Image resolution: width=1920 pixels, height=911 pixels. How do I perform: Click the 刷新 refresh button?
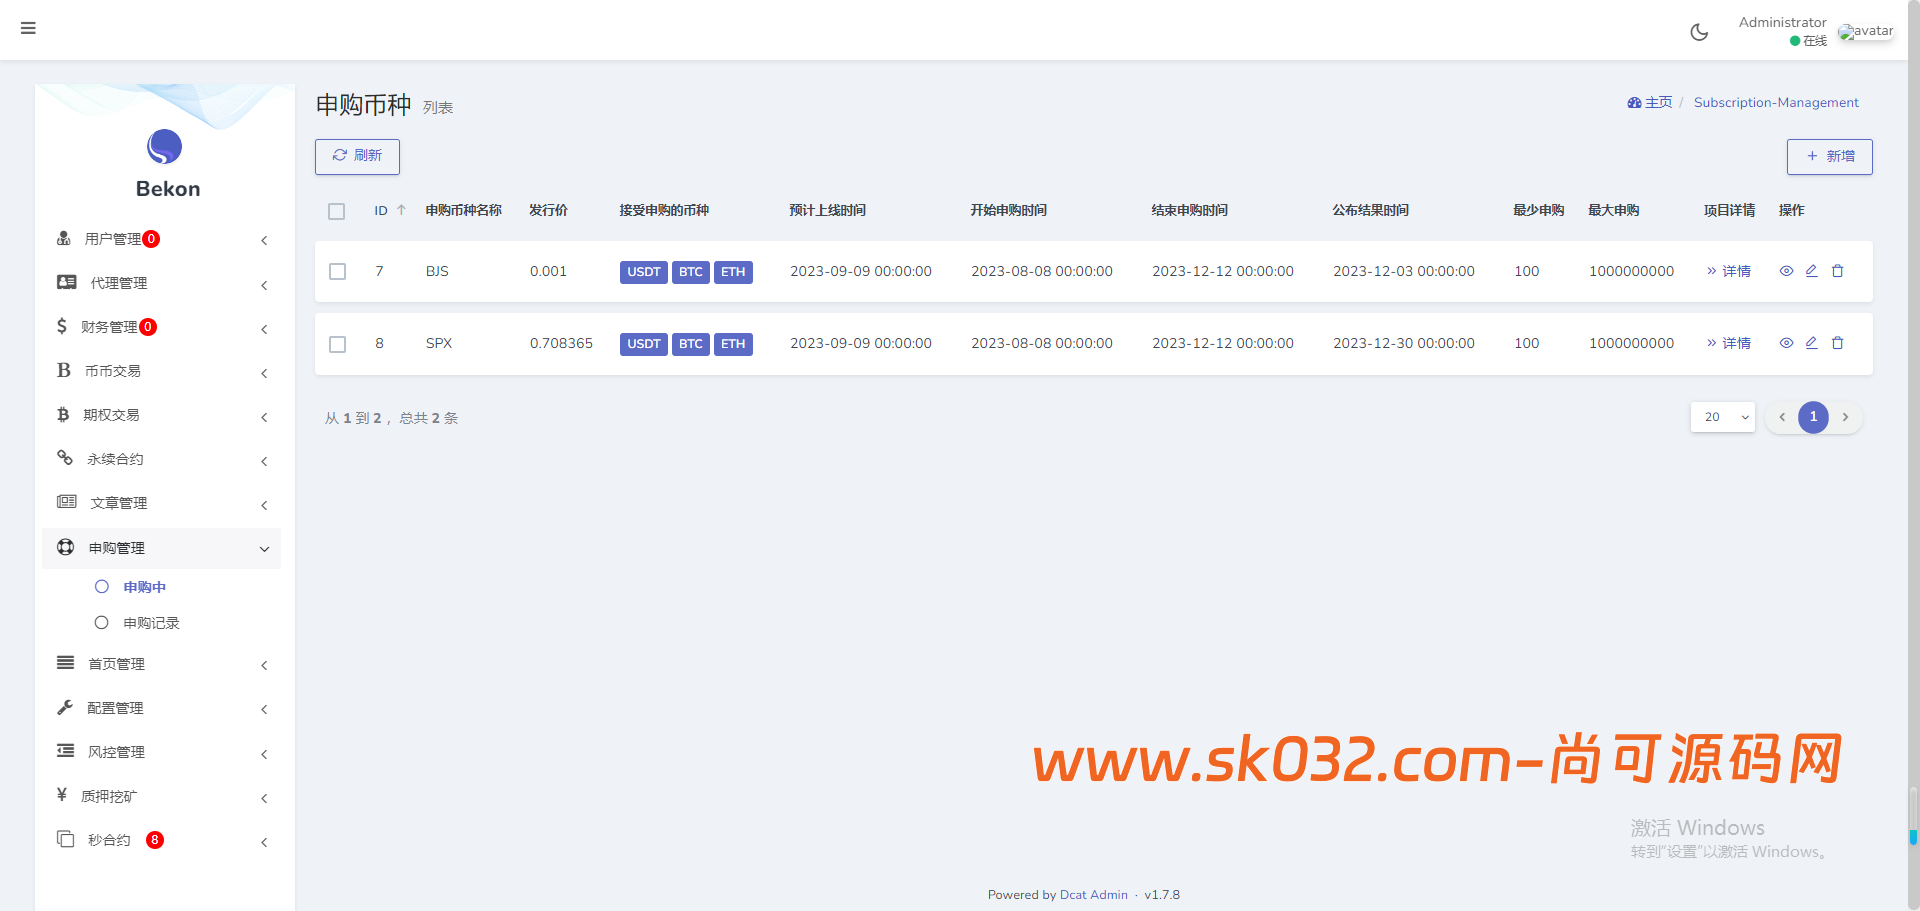[357, 156]
